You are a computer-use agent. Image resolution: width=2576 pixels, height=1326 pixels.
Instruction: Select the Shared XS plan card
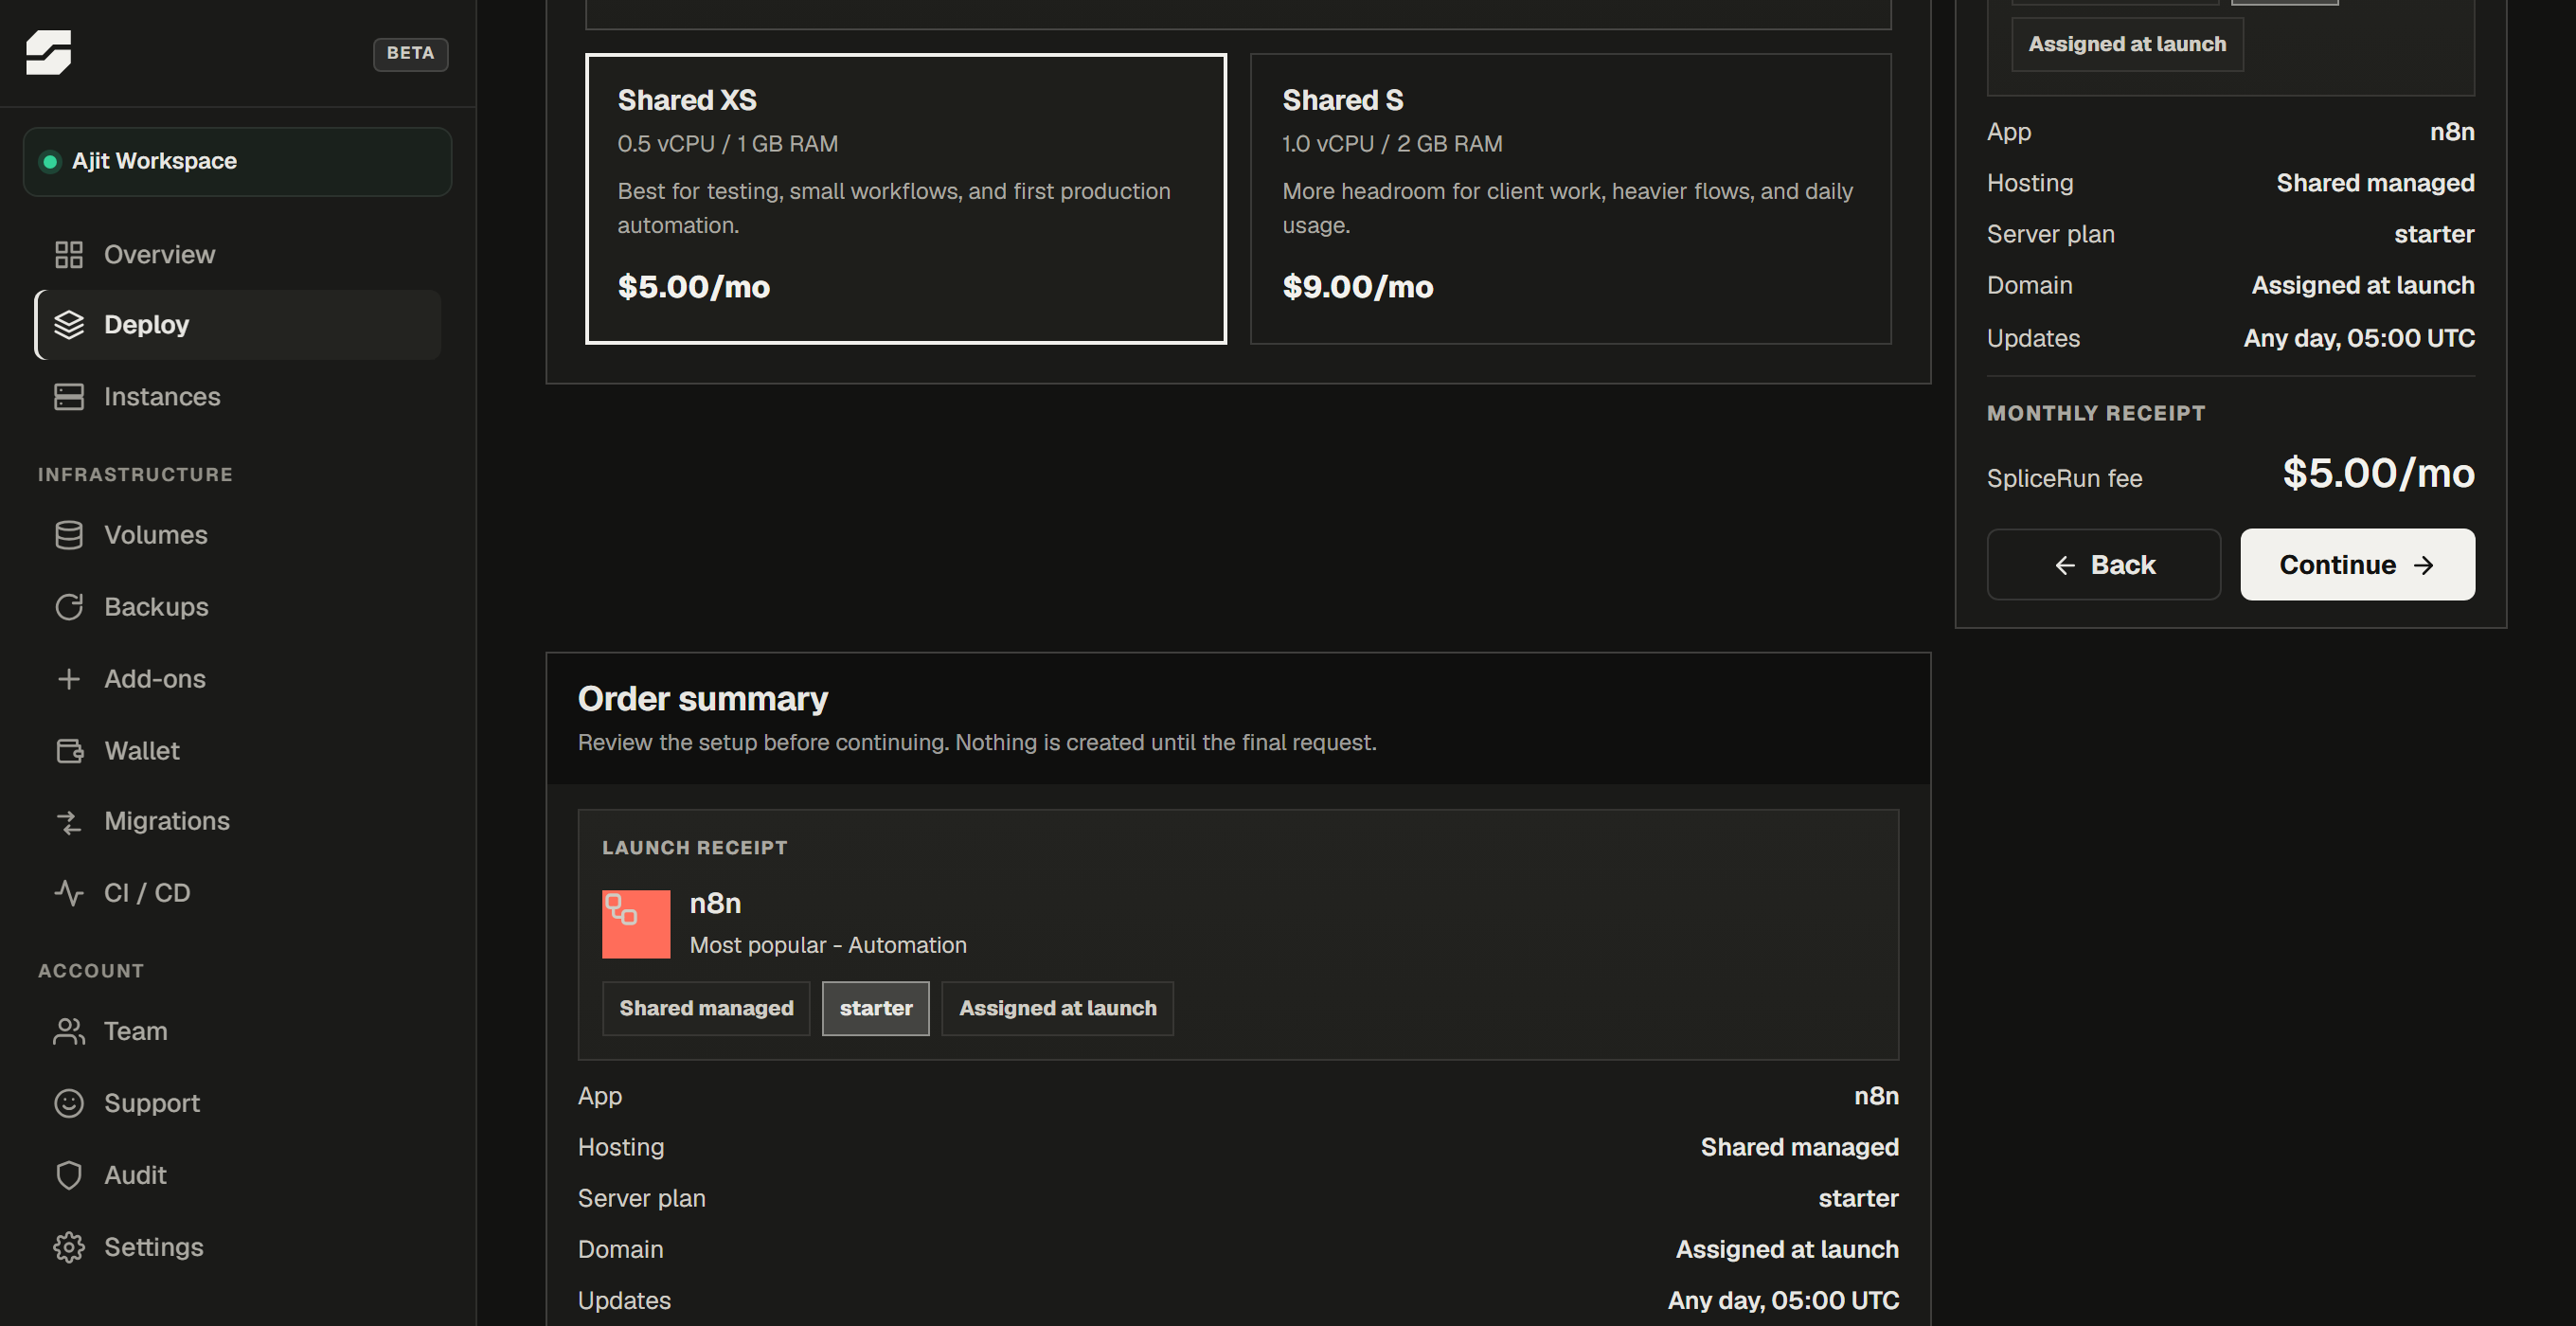pos(905,198)
